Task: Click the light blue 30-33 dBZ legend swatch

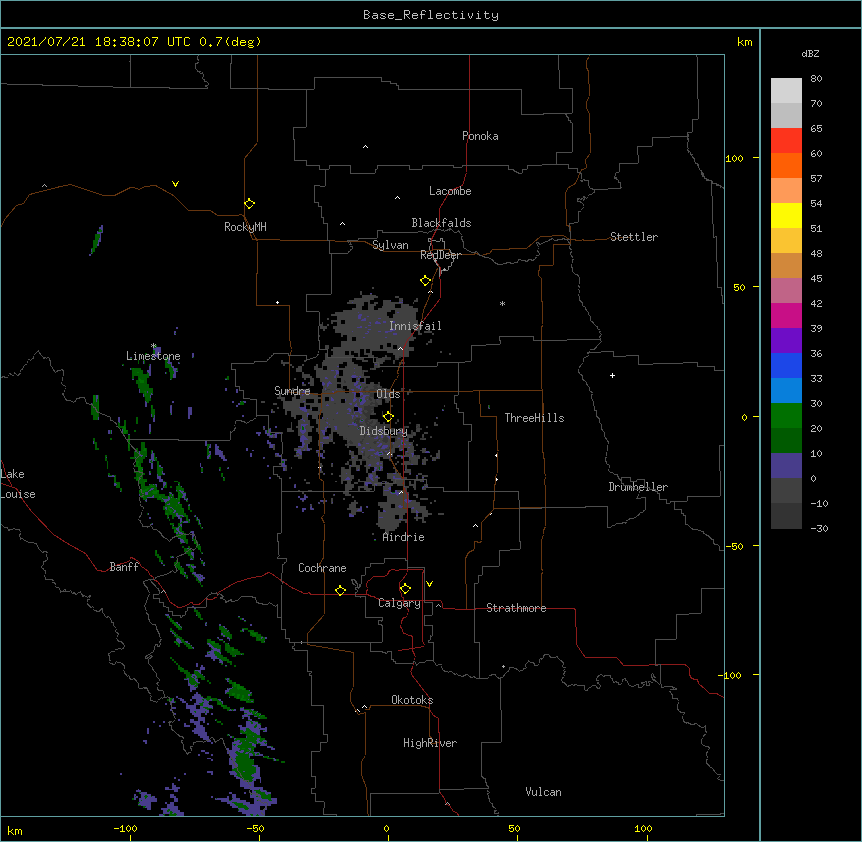Action: 786,391
